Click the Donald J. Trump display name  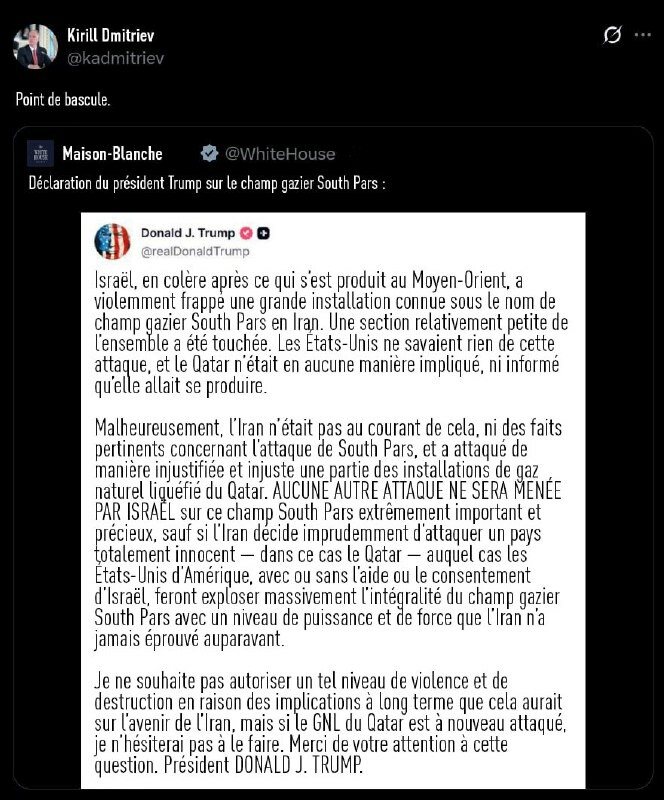(x=188, y=233)
